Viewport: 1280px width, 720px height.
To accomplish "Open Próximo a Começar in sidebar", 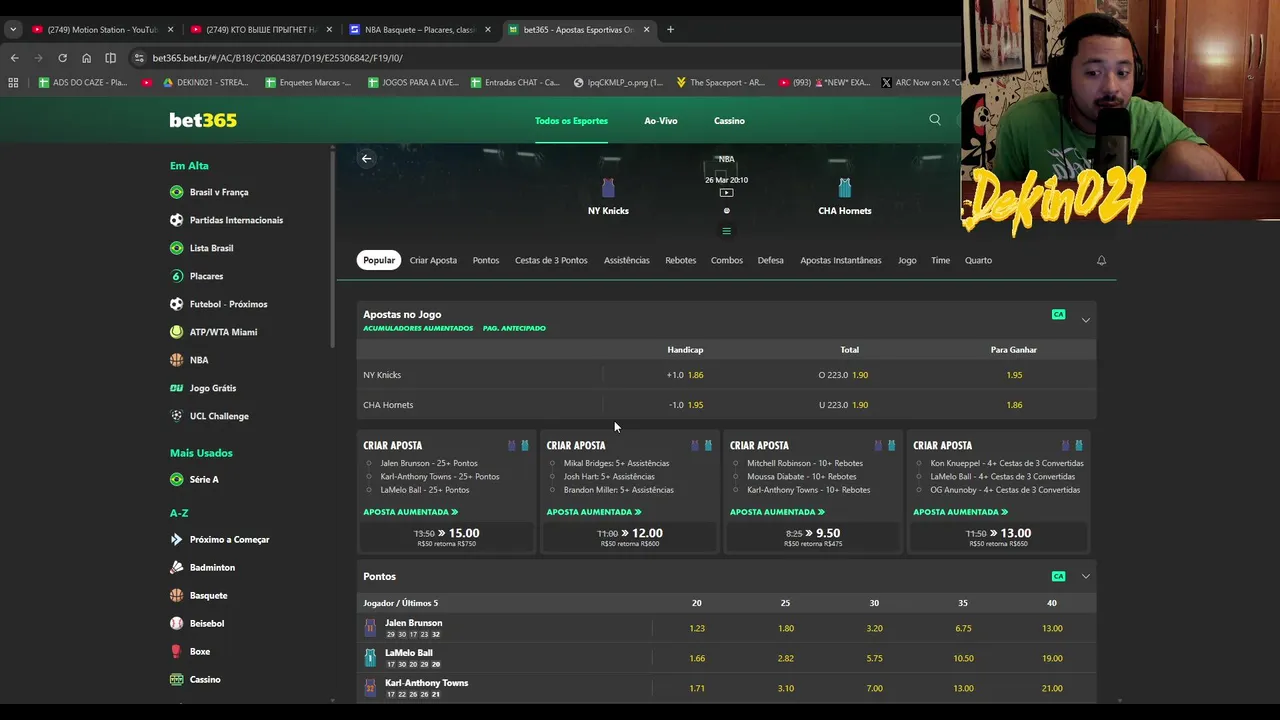I will coord(230,539).
